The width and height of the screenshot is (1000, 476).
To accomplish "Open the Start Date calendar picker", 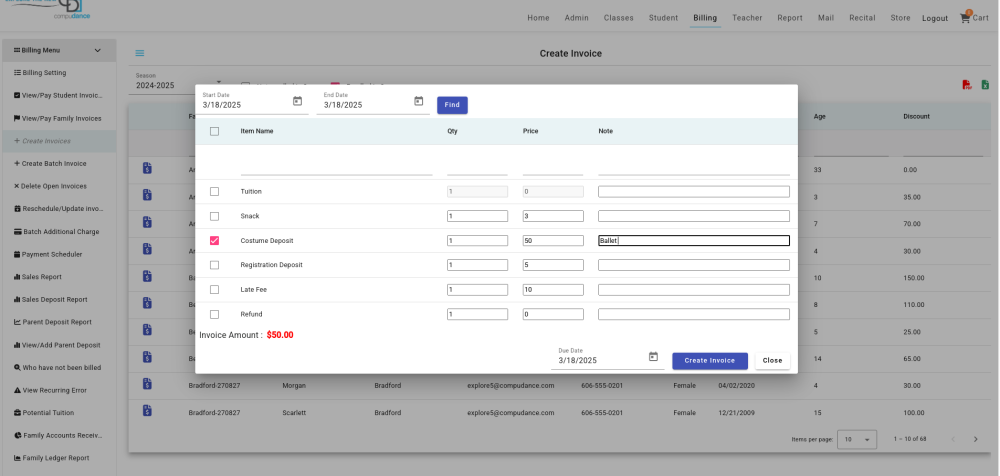I will [297, 101].
